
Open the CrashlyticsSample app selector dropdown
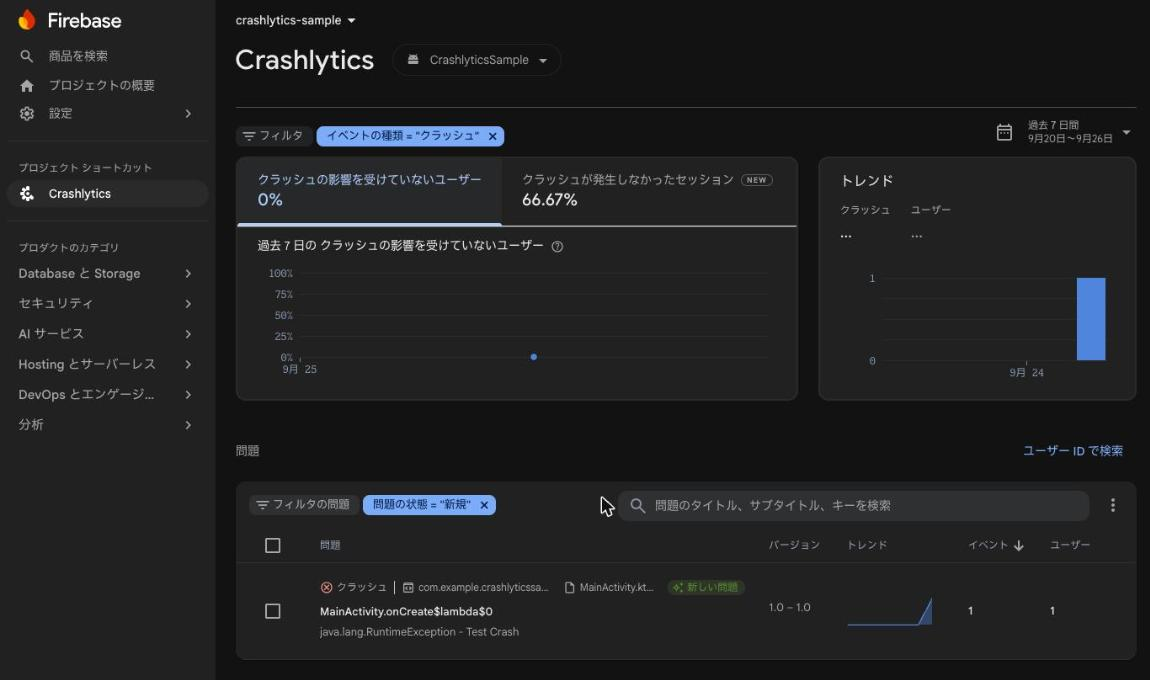pos(477,60)
